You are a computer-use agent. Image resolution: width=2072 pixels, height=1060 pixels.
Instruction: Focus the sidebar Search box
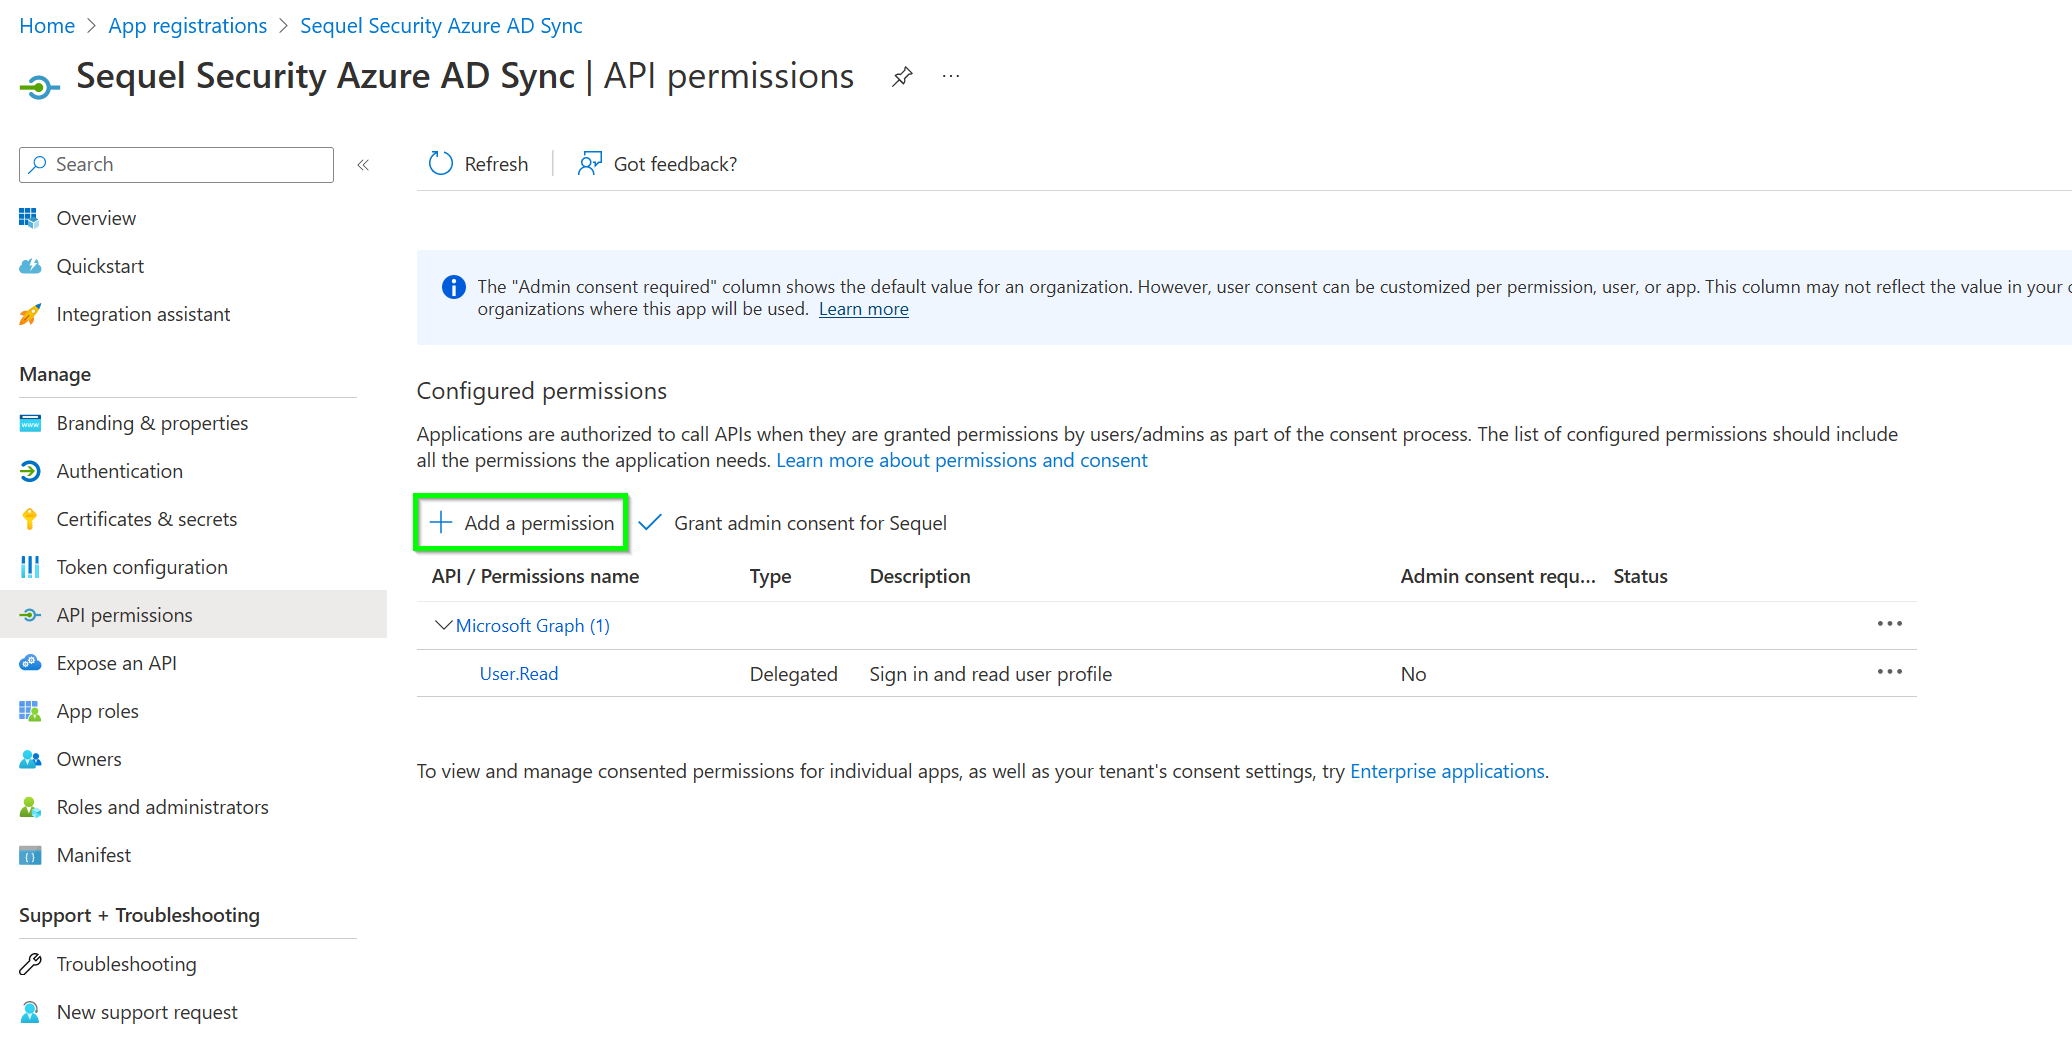pyautogui.click(x=176, y=165)
